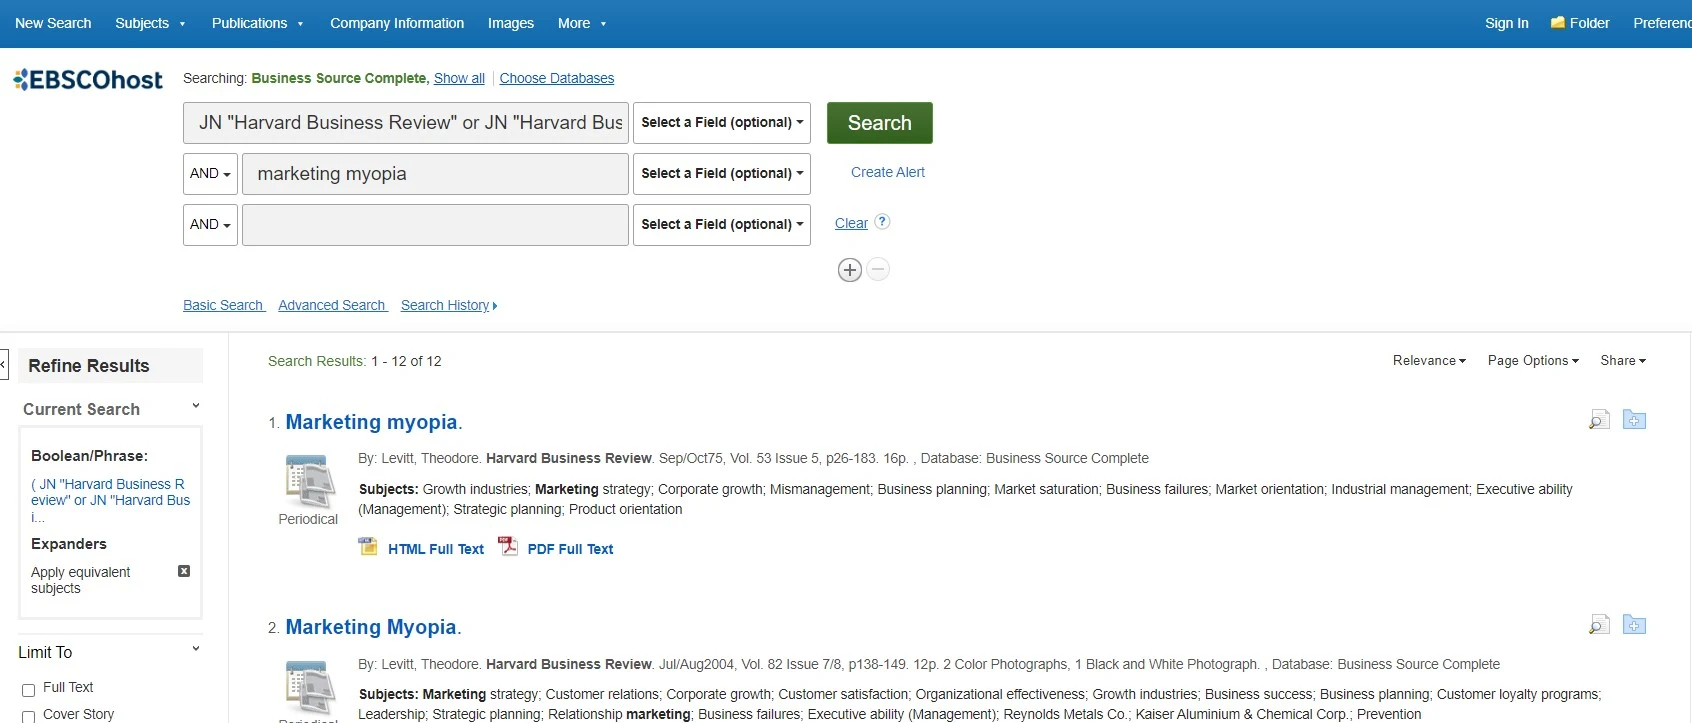Open the Folder icon in header
1692x723 pixels.
click(1557, 22)
